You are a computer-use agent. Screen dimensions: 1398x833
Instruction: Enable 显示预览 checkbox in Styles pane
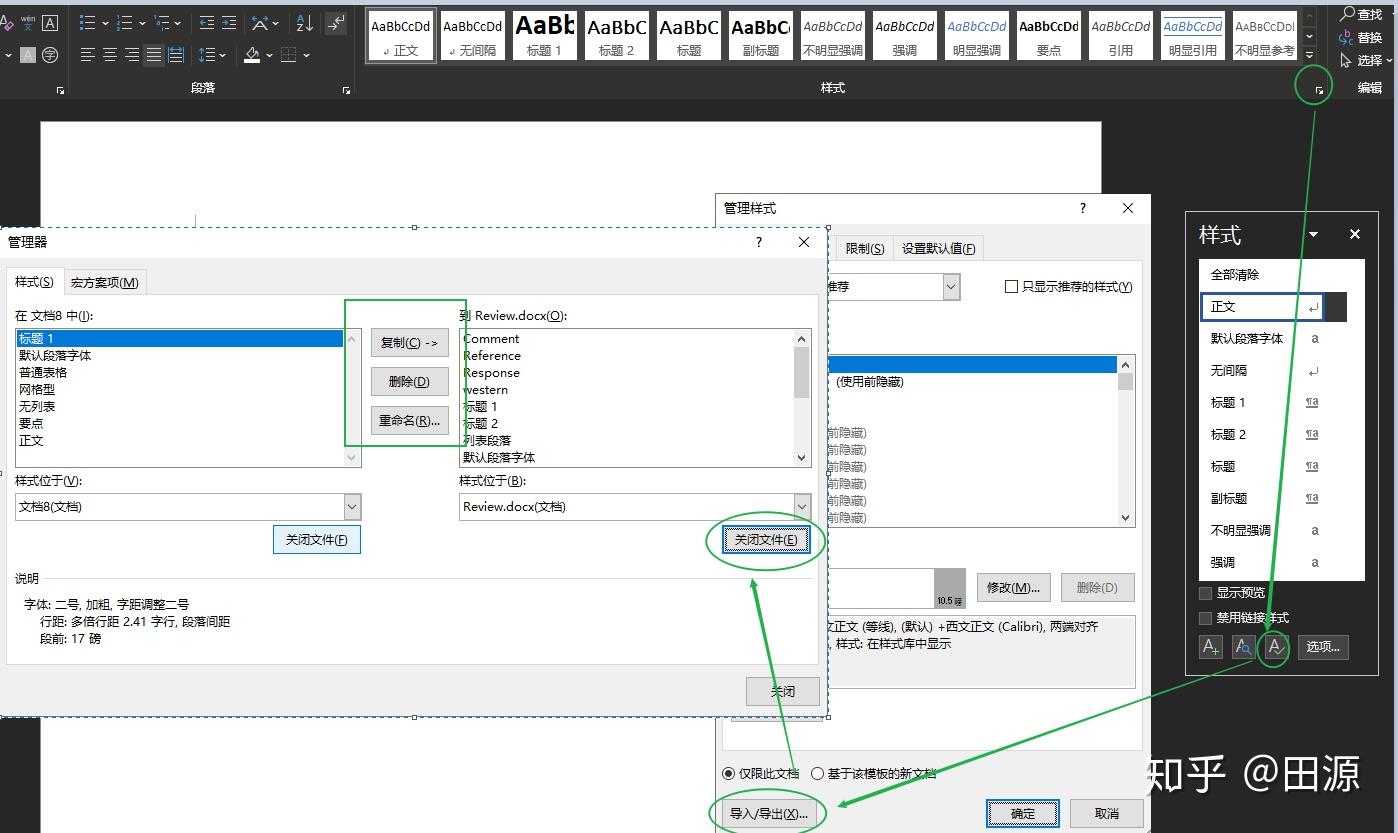click(1205, 593)
